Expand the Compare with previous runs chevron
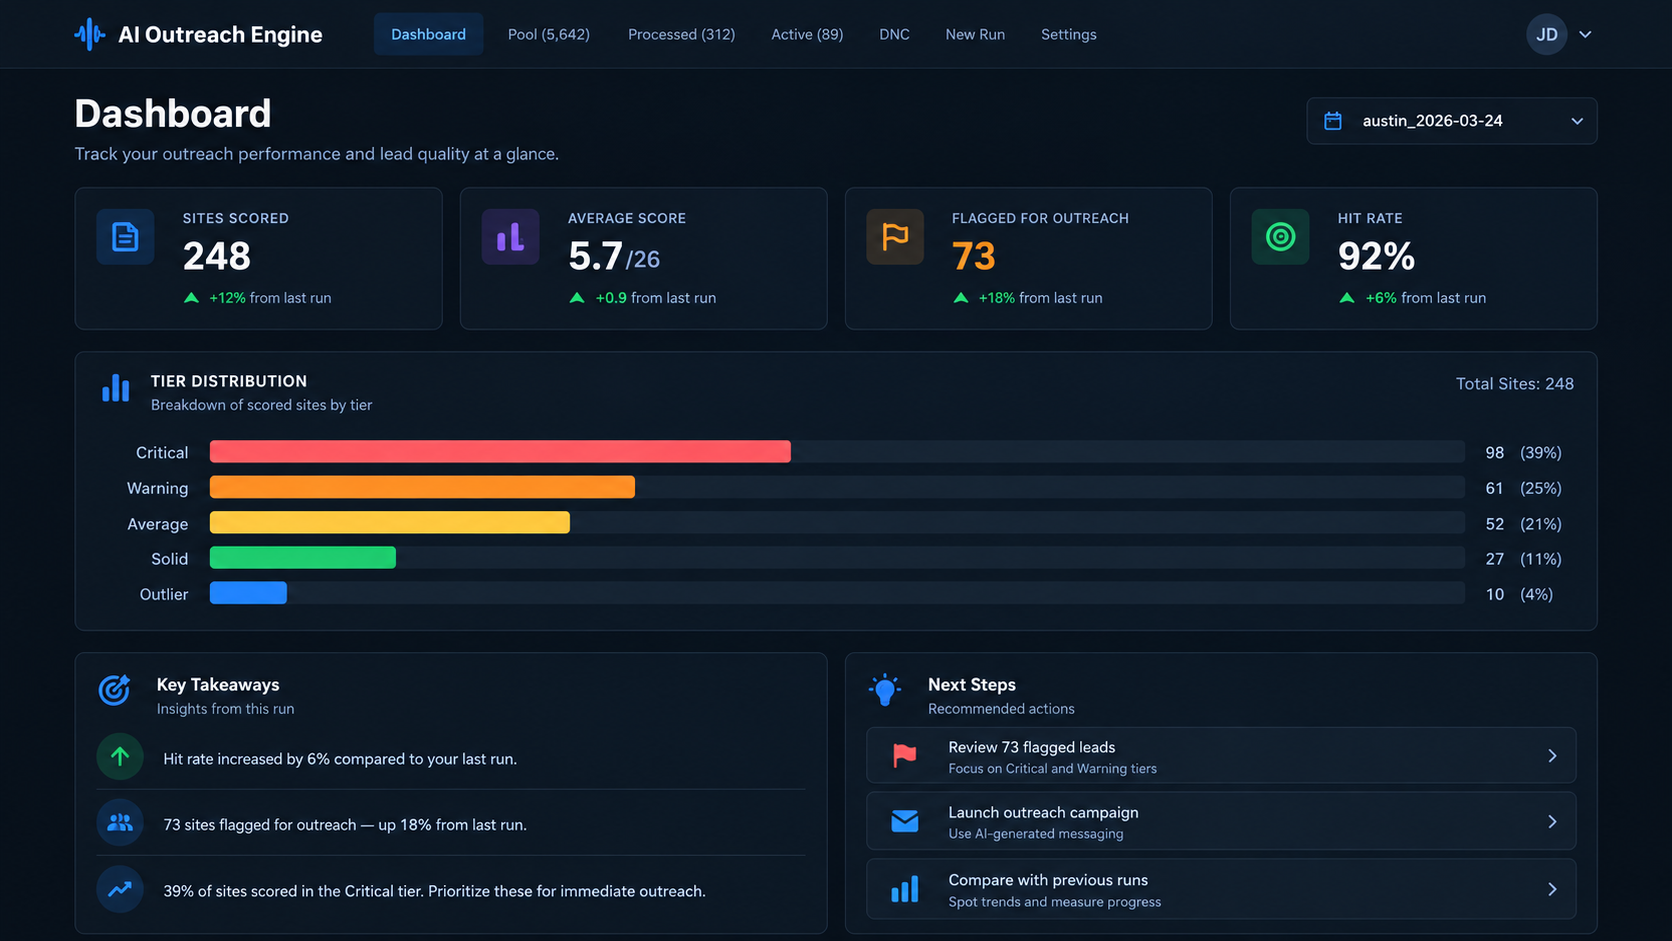Viewport: 1672px width, 941px height. [x=1552, y=889]
